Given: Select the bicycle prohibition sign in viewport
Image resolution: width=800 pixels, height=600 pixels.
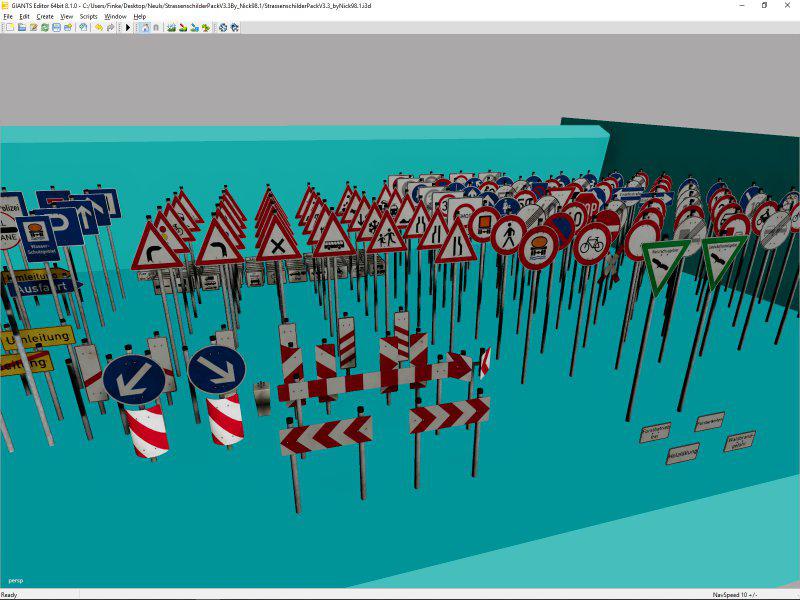Looking at the screenshot, I should pos(591,243).
